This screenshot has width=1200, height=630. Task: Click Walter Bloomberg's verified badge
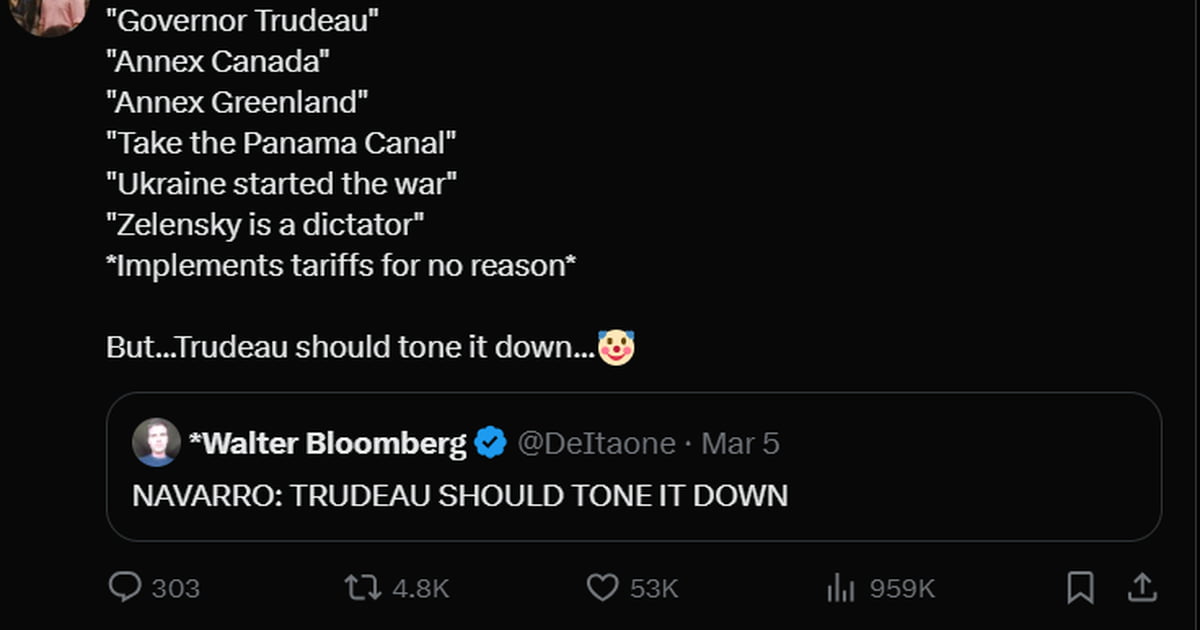tap(489, 442)
